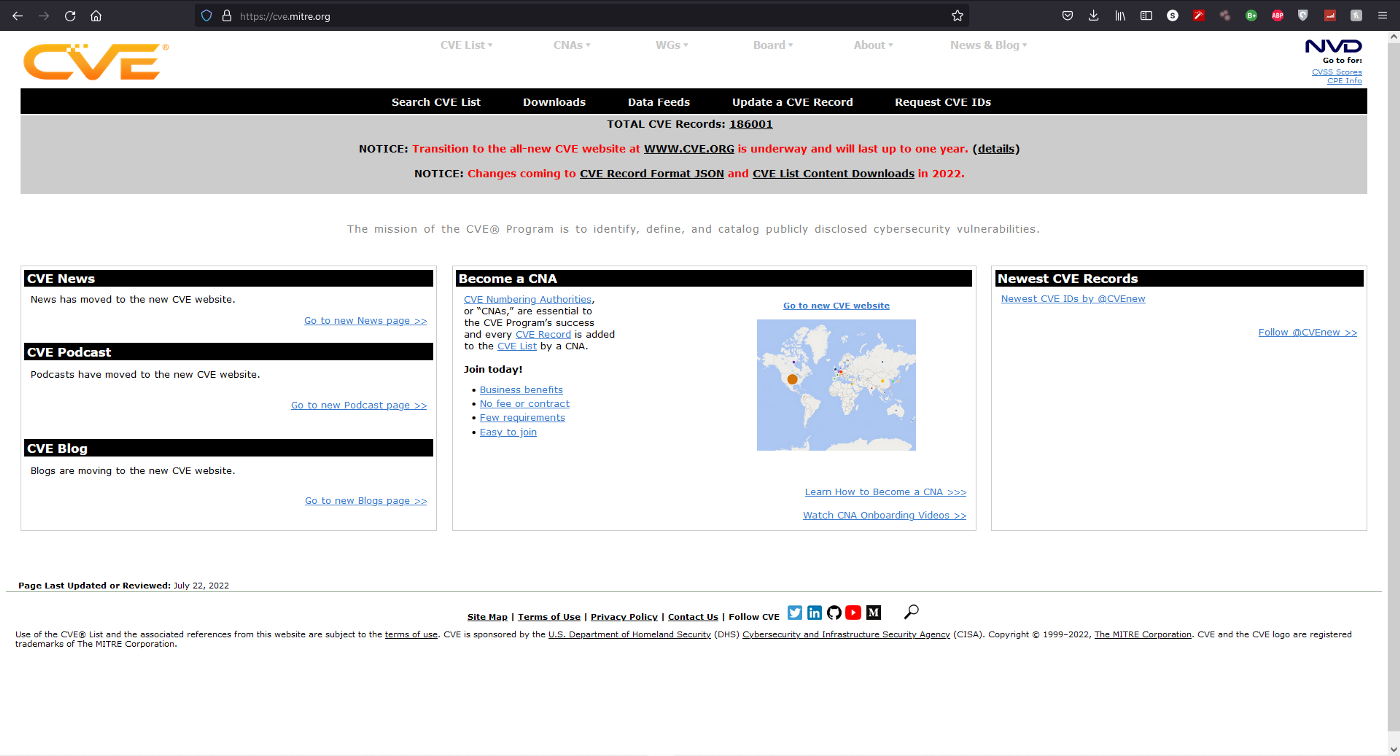The image size is (1400, 756).
Task: Open the NVD CVSS Scores link
Action: coord(1337,72)
